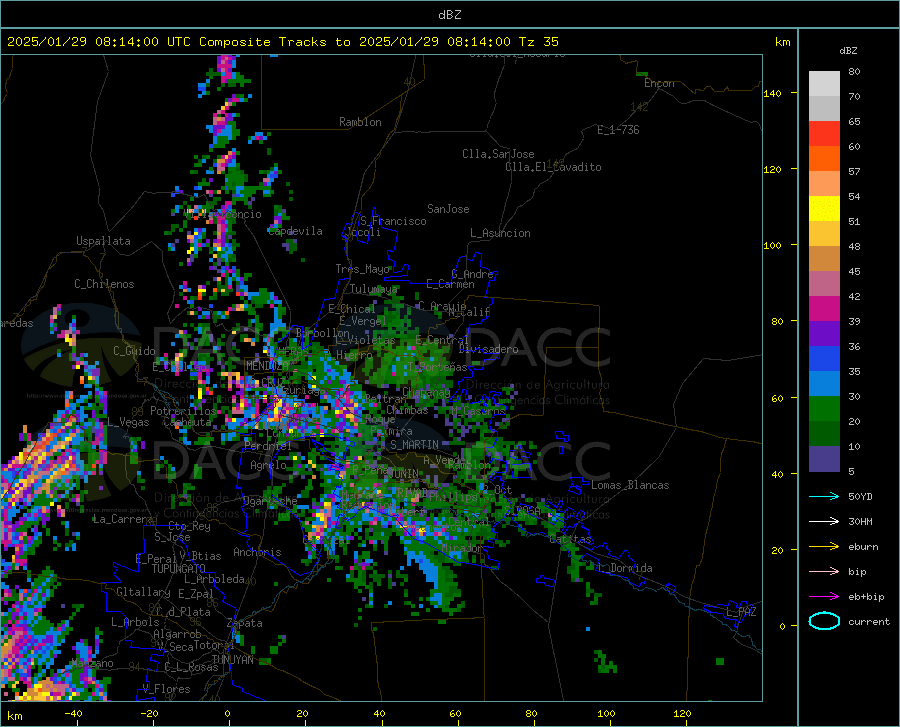
Task: Select the dark orange 57-60 dBZ swatch
Action: (824, 159)
